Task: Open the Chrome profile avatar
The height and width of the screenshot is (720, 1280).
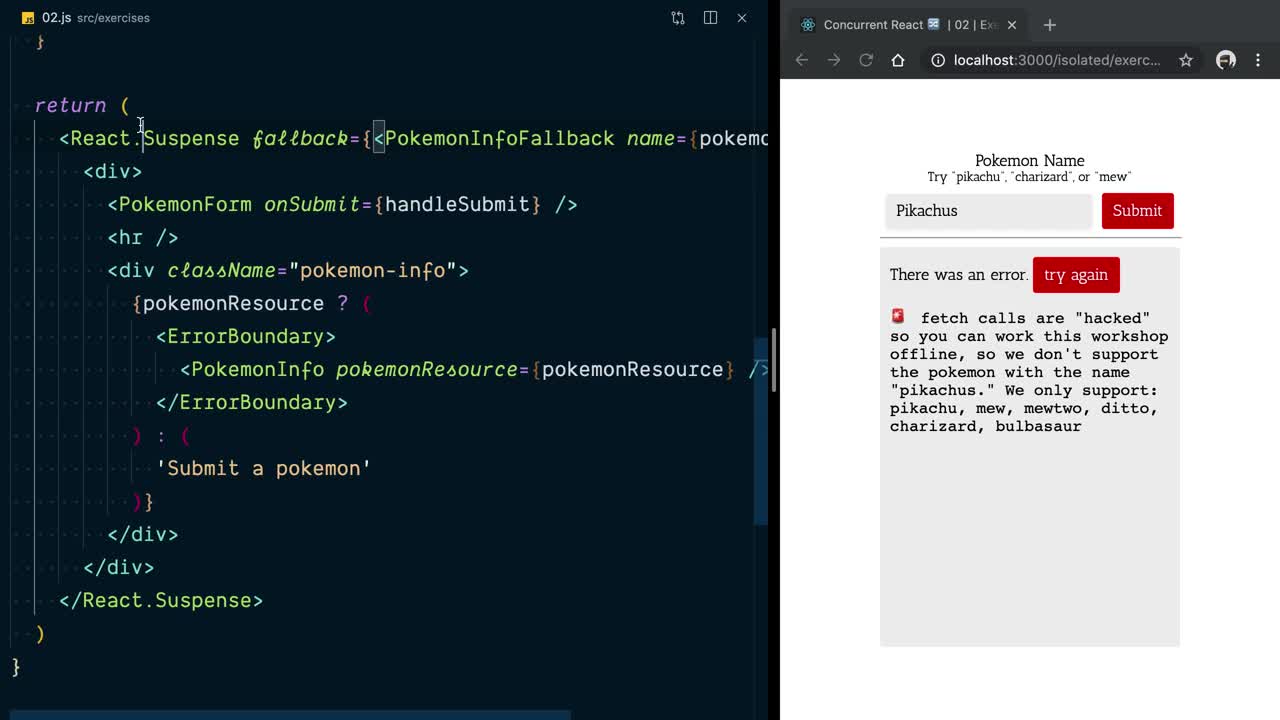Action: coord(1225,60)
